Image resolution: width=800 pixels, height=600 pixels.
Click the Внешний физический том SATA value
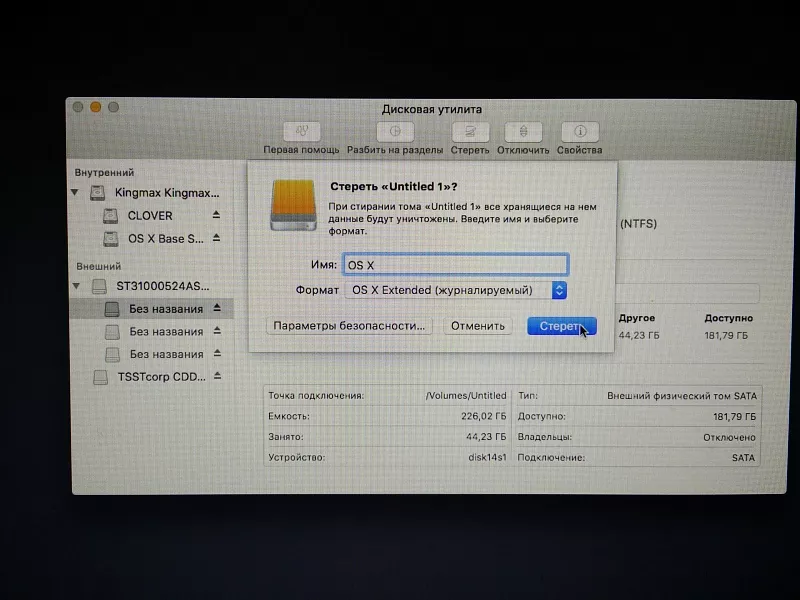pos(682,396)
